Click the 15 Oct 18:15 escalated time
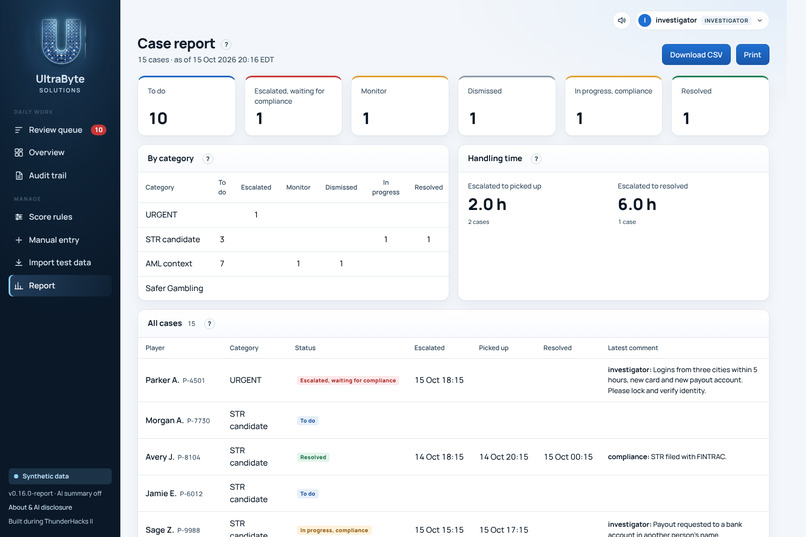 (x=439, y=380)
